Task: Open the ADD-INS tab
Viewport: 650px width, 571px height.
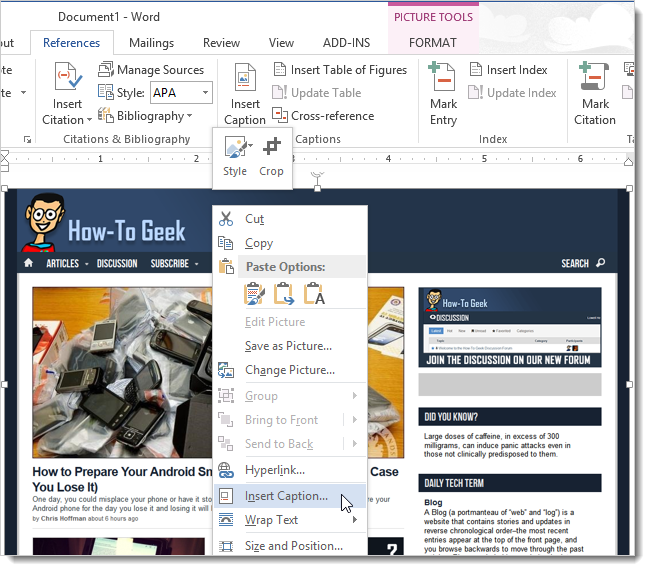Action: [x=347, y=43]
